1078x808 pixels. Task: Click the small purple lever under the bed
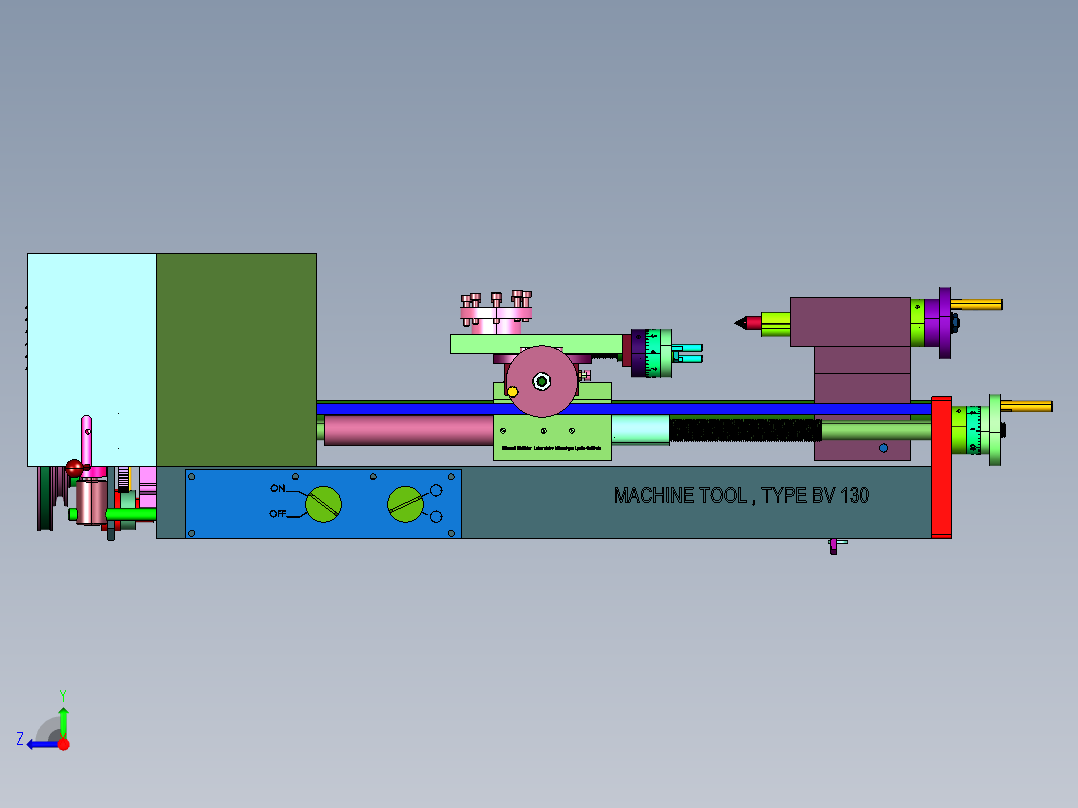tap(834, 546)
